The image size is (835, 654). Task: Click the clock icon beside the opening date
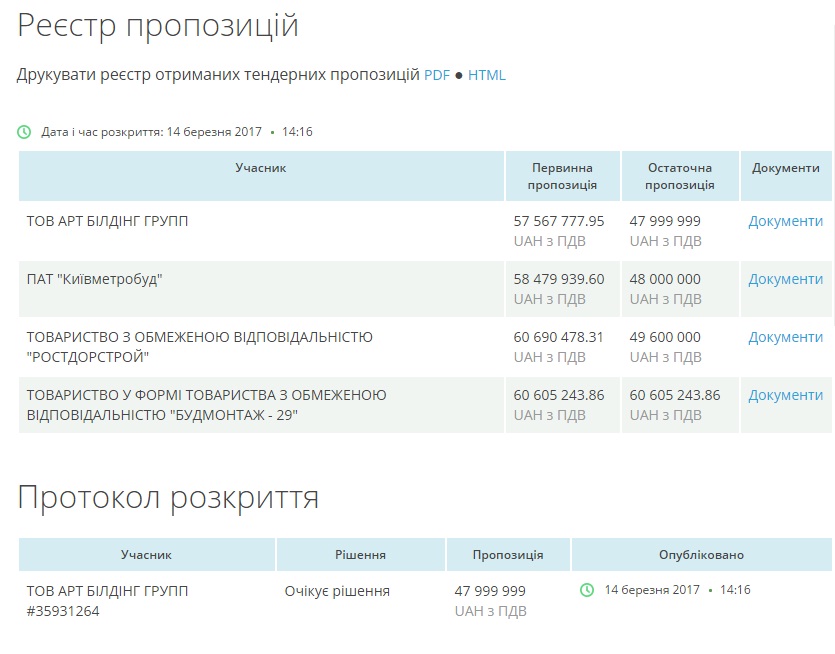tap(25, 132)
